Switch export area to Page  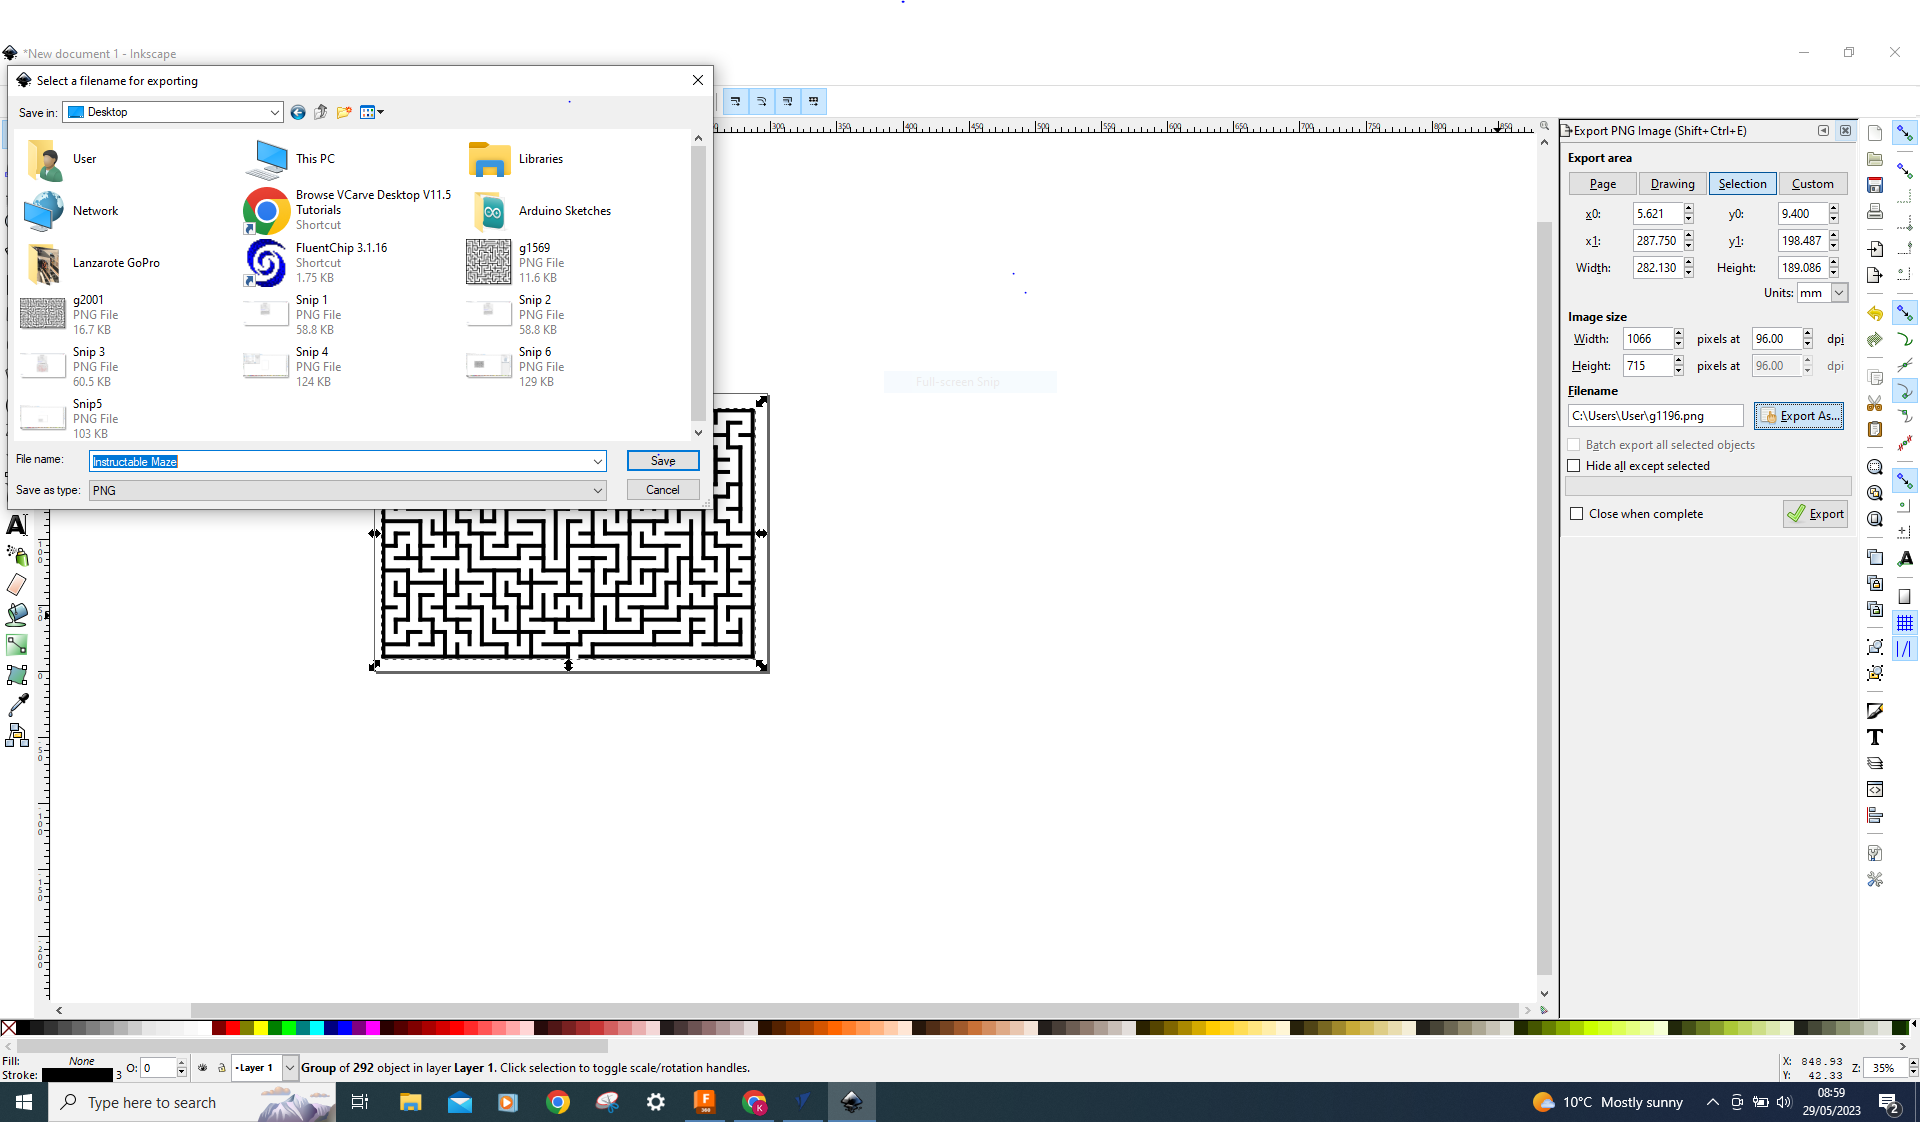[1602, 183]
